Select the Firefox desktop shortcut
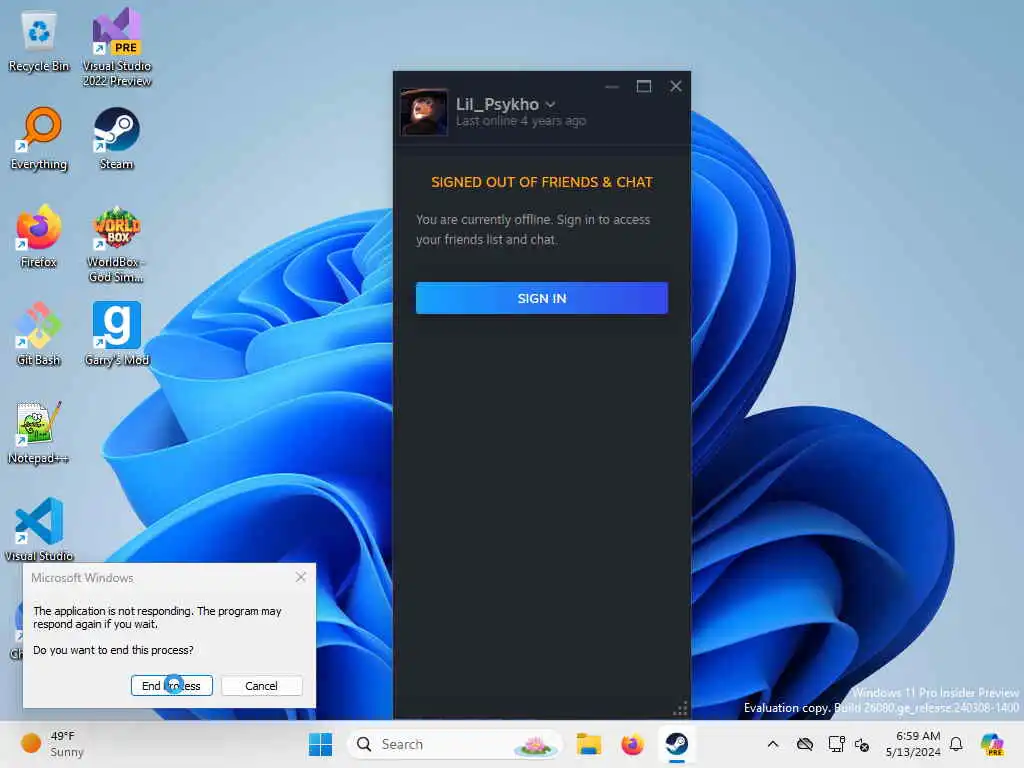The image size is (1024, 768). (39, 237)
